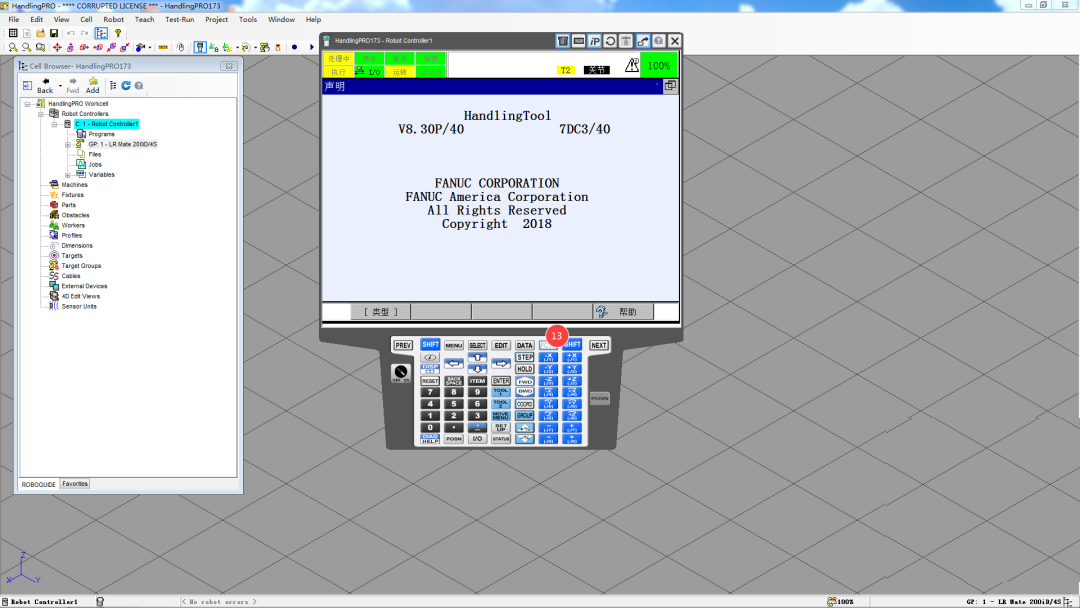Toggle the pendant view icon in title bar
This screenshot has height=608, width=1080.
(x=563, y=41)
